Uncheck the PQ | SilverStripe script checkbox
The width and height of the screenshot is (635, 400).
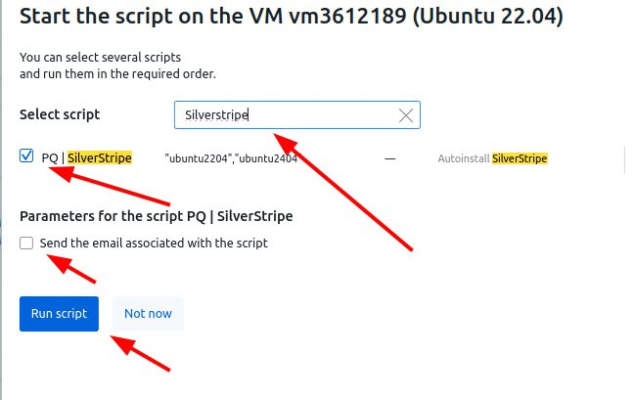pos(26,156)
